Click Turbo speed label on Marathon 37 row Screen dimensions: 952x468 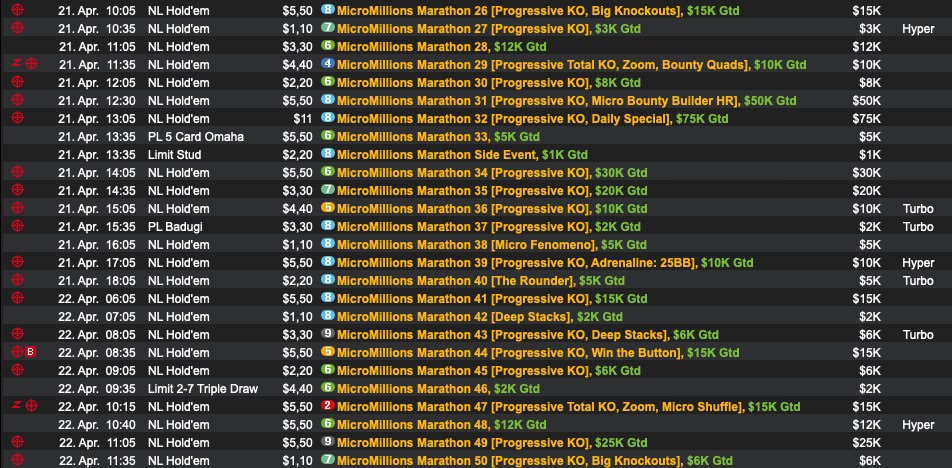pyautogui.click(x=918, y=226)
